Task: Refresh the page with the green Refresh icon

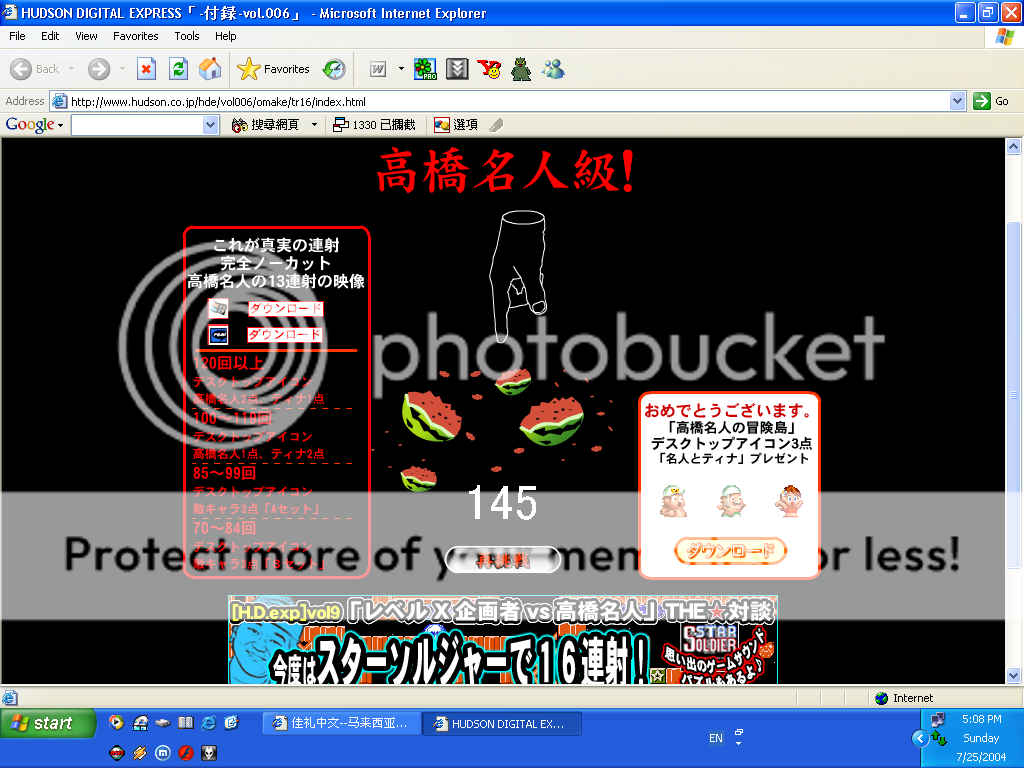Action: tap(178, 69)
